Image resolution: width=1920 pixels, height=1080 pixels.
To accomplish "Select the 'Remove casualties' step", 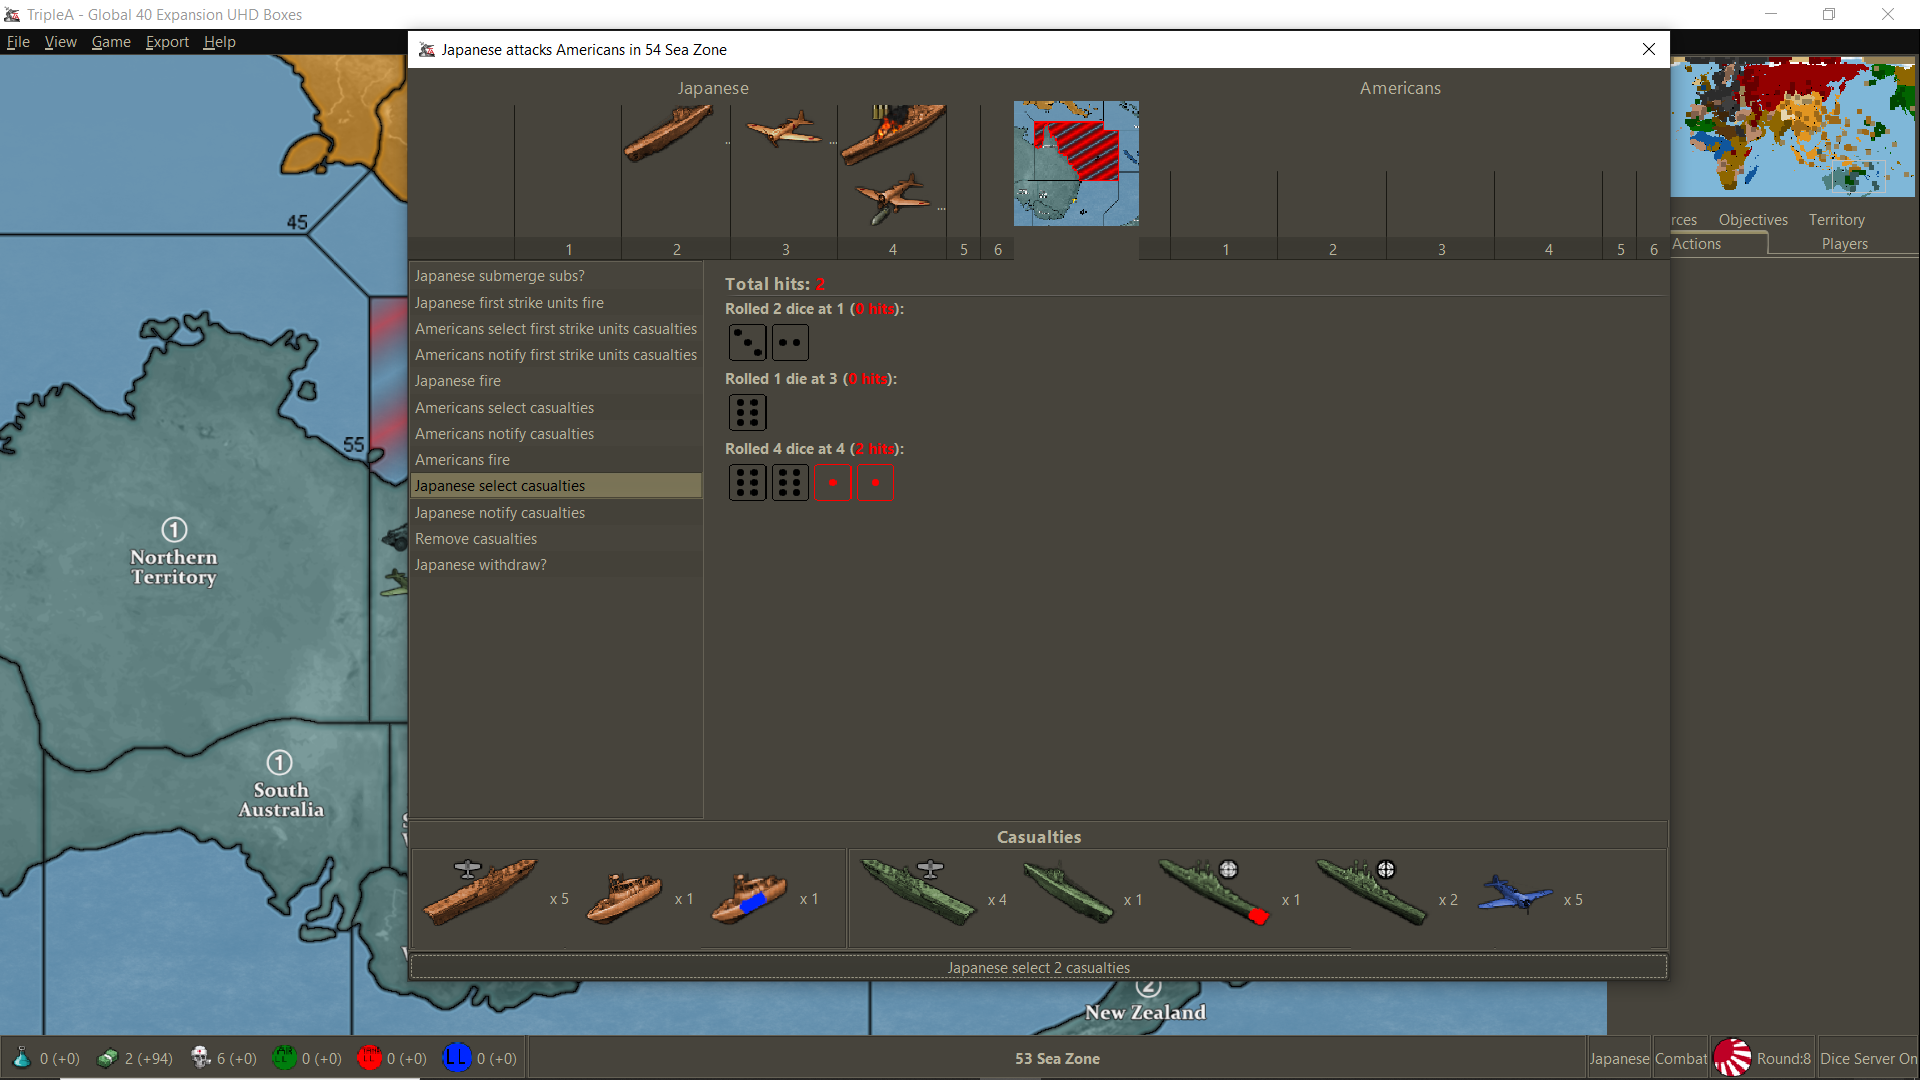I will (556, 539).
